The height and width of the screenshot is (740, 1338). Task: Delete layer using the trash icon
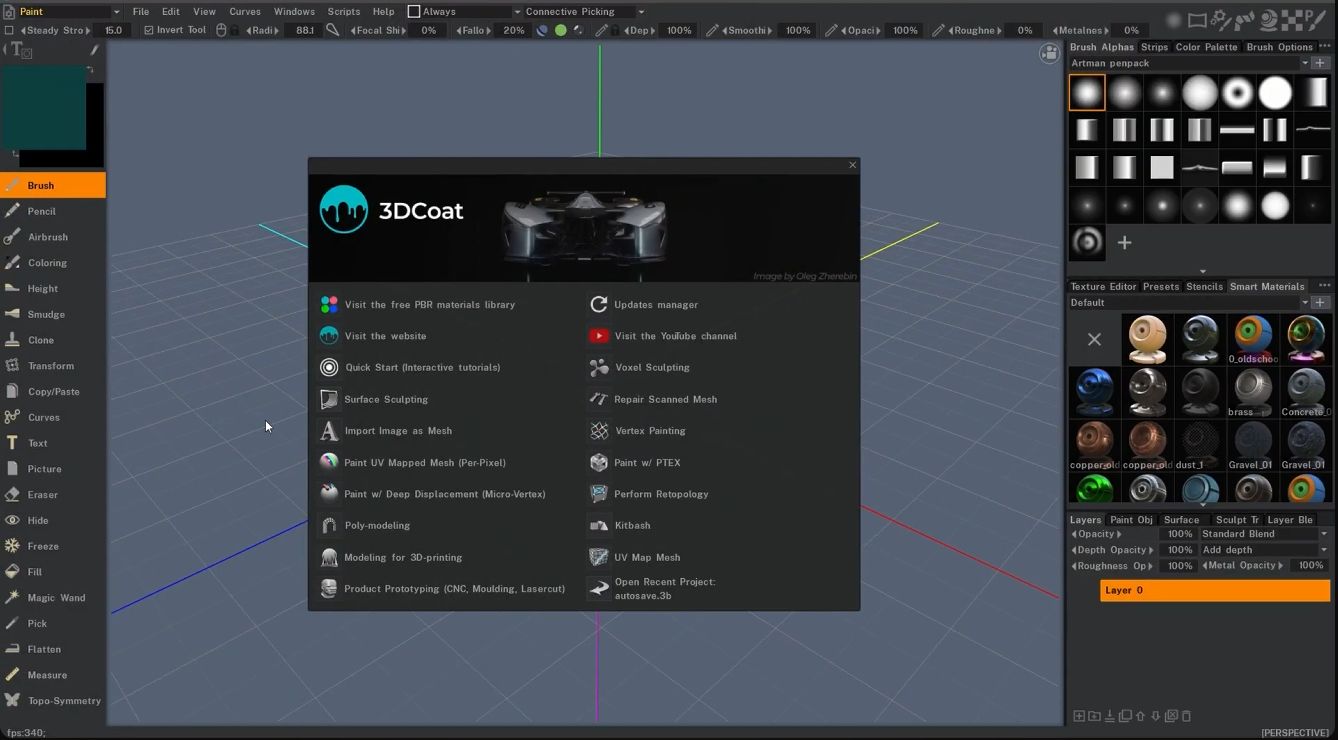coord(1186,716)
